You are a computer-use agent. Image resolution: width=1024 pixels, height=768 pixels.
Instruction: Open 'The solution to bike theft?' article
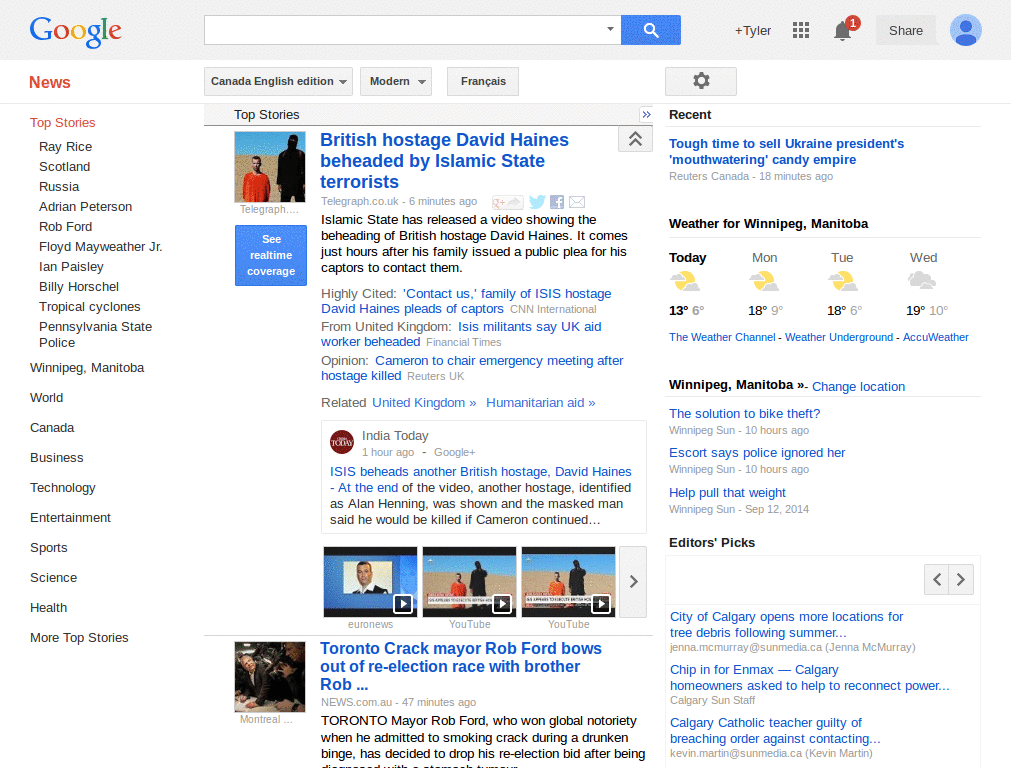pyautogui.click(x=744, y=413)
